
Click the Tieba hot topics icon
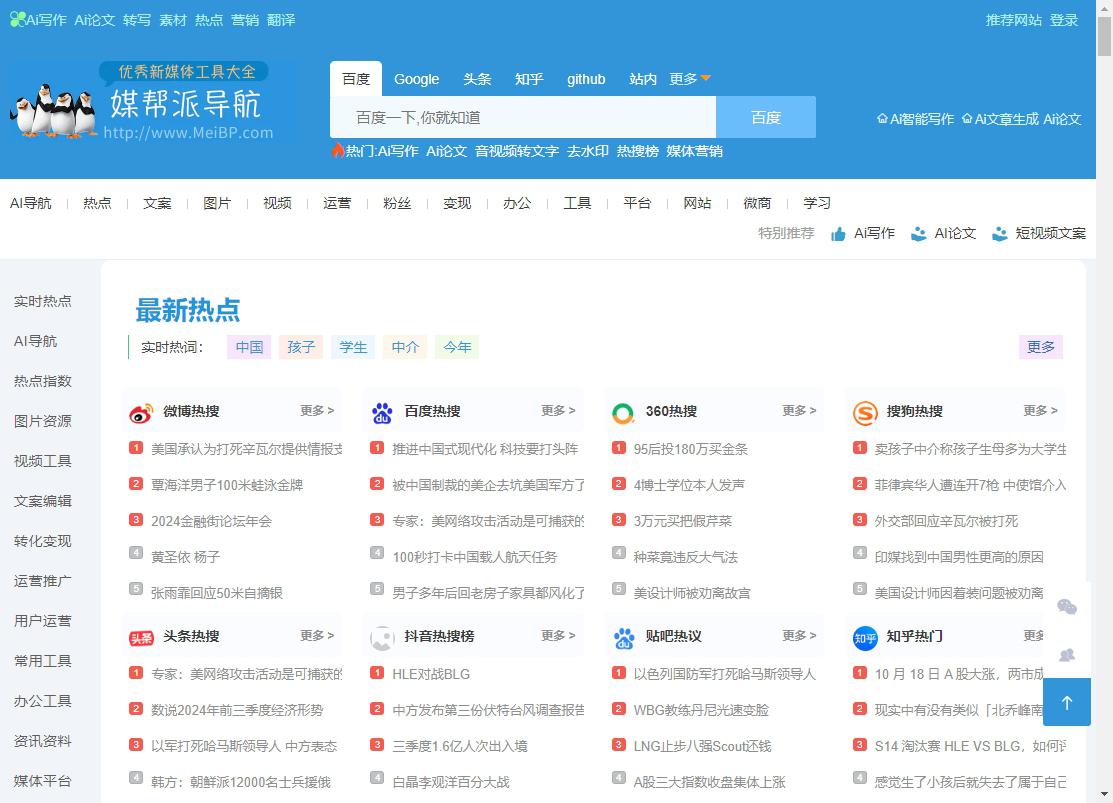tap(623, 638)
